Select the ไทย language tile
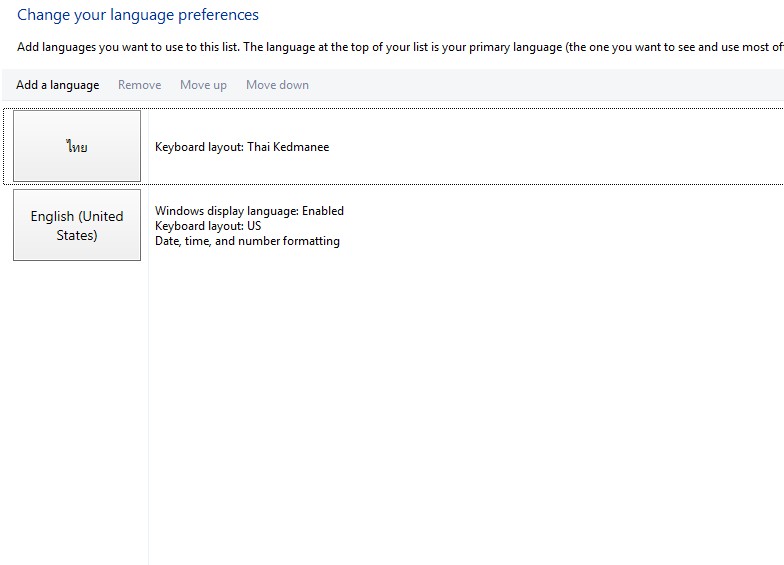This screenshot has height=565, width=784. 77,146
